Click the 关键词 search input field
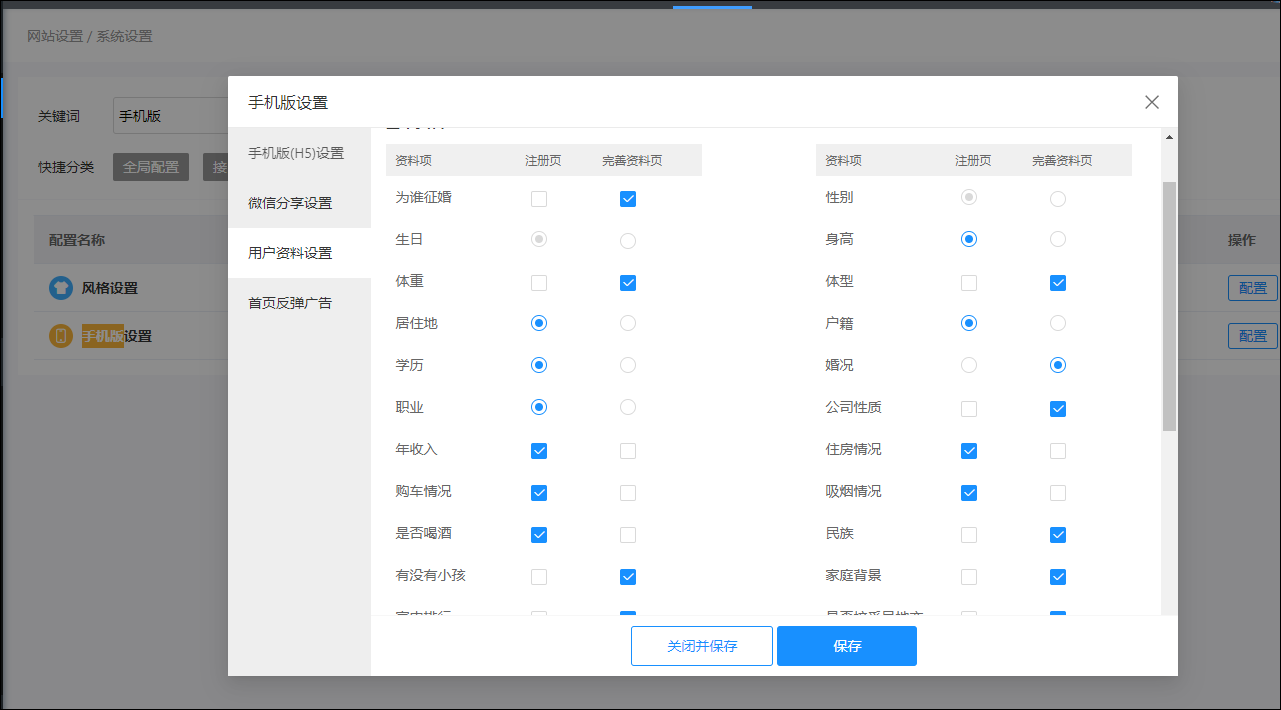The image size is (1281, 710). point(170,116)
